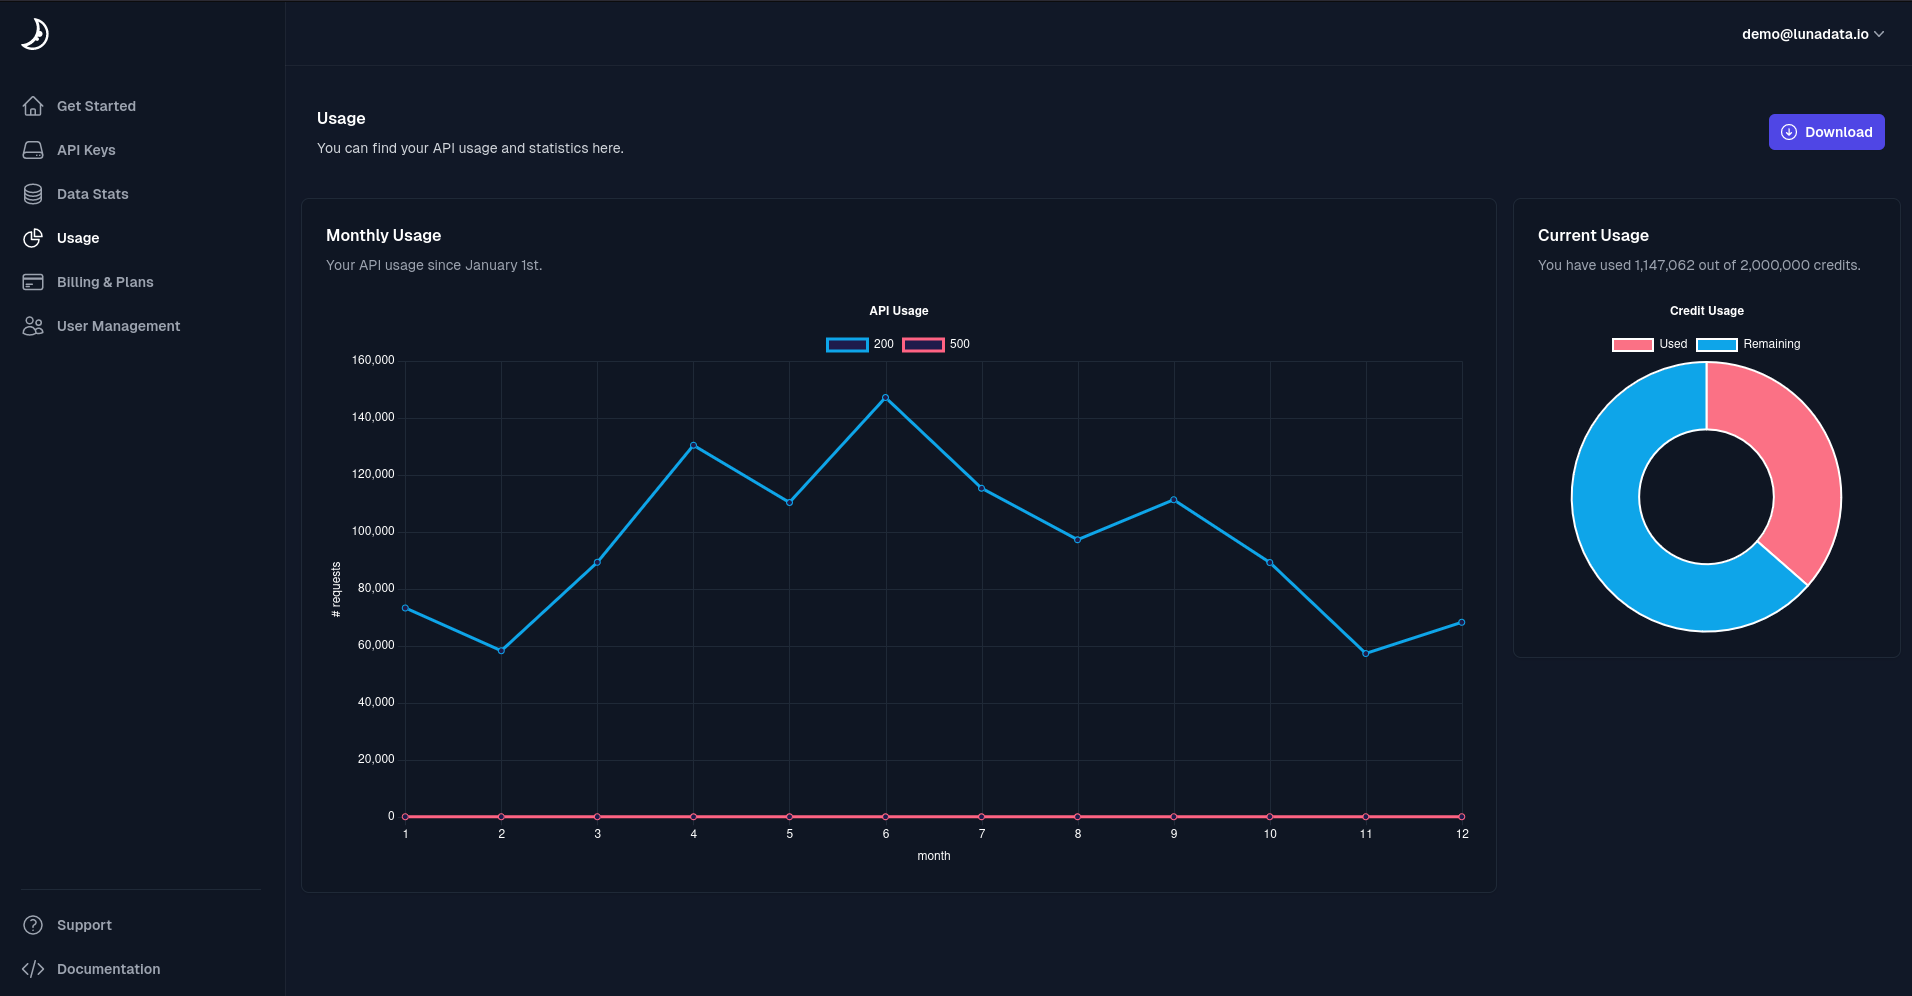This screenshot has width=1912, height=996.
Task: Click the 'month' x-axis label
Action: (934, 856)
